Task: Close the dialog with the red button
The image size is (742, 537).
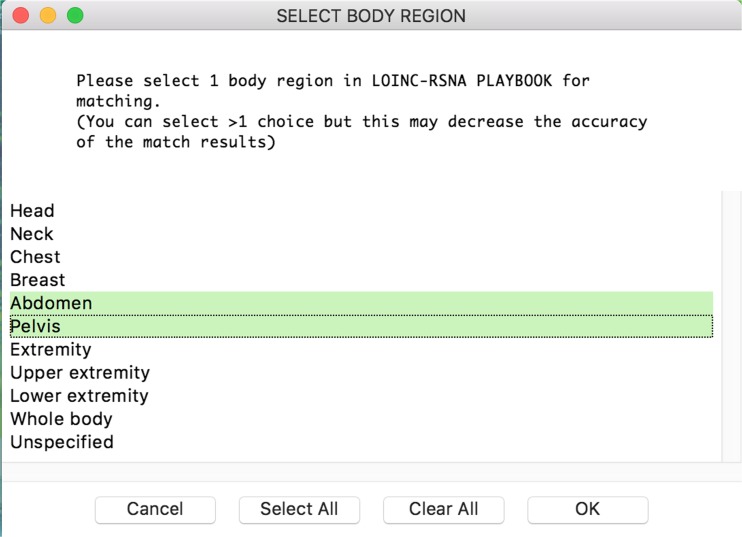Action: pos(21,15)
